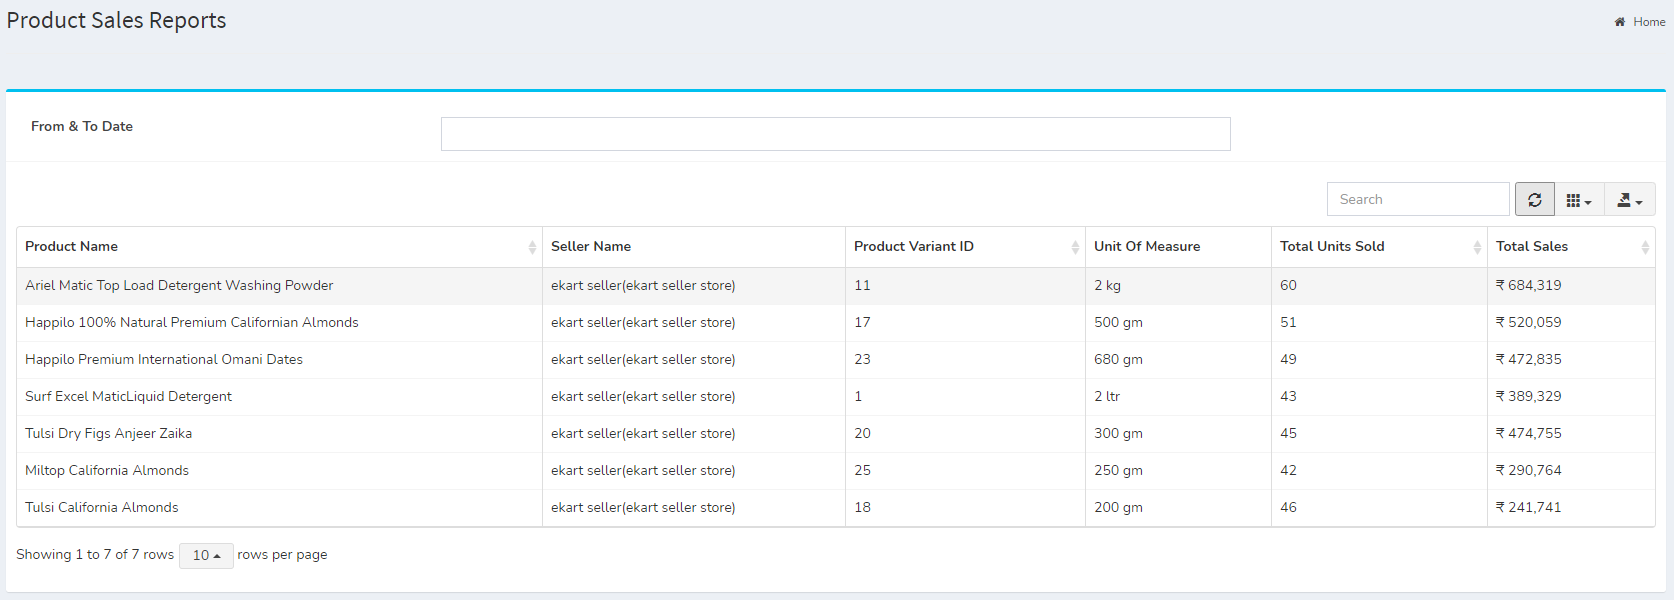
Task: Open the columns visibility grid dropdown
Action: click(1579, 199)
